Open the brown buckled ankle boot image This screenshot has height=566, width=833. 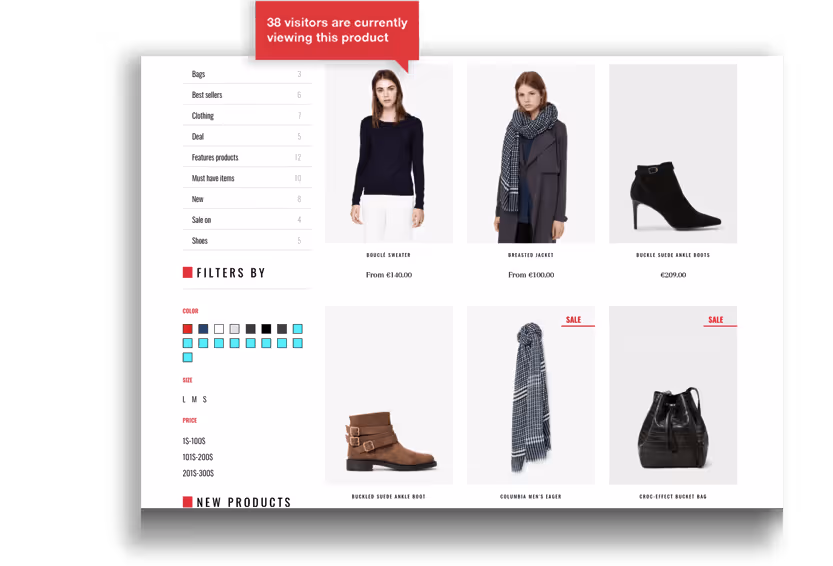(389, 395)
